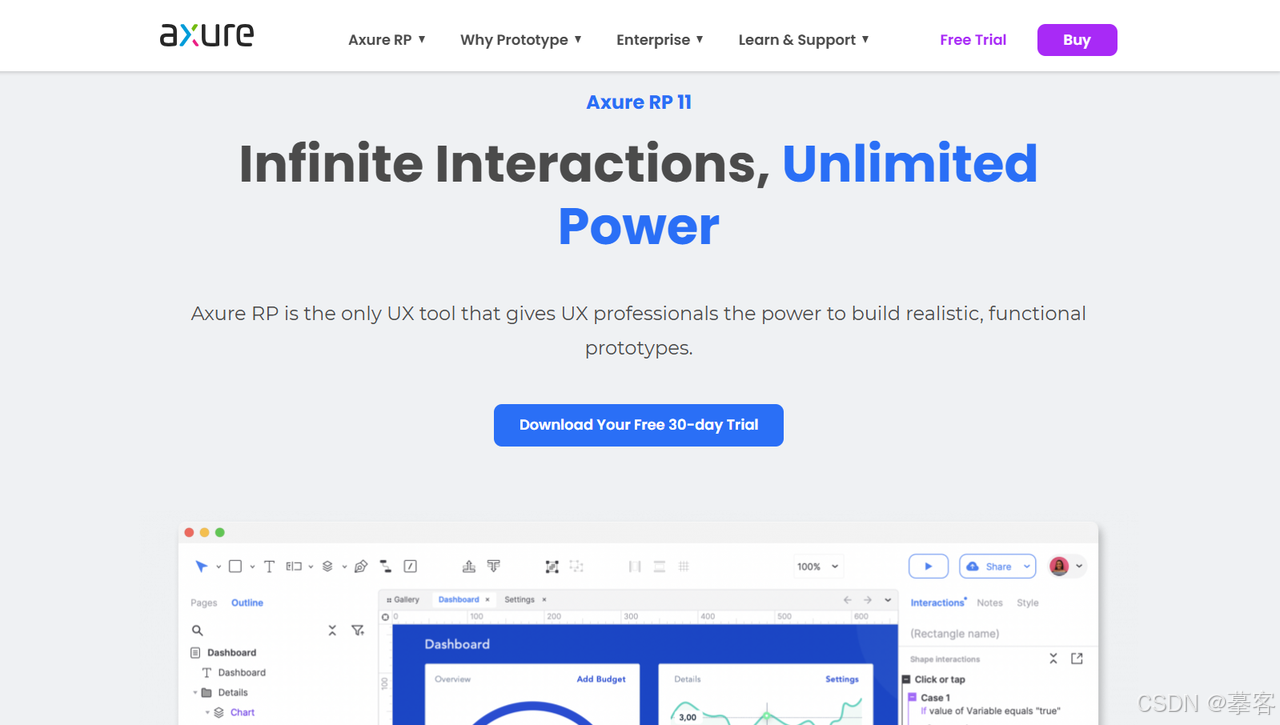Click Settings link in Details card

(842, 679)
